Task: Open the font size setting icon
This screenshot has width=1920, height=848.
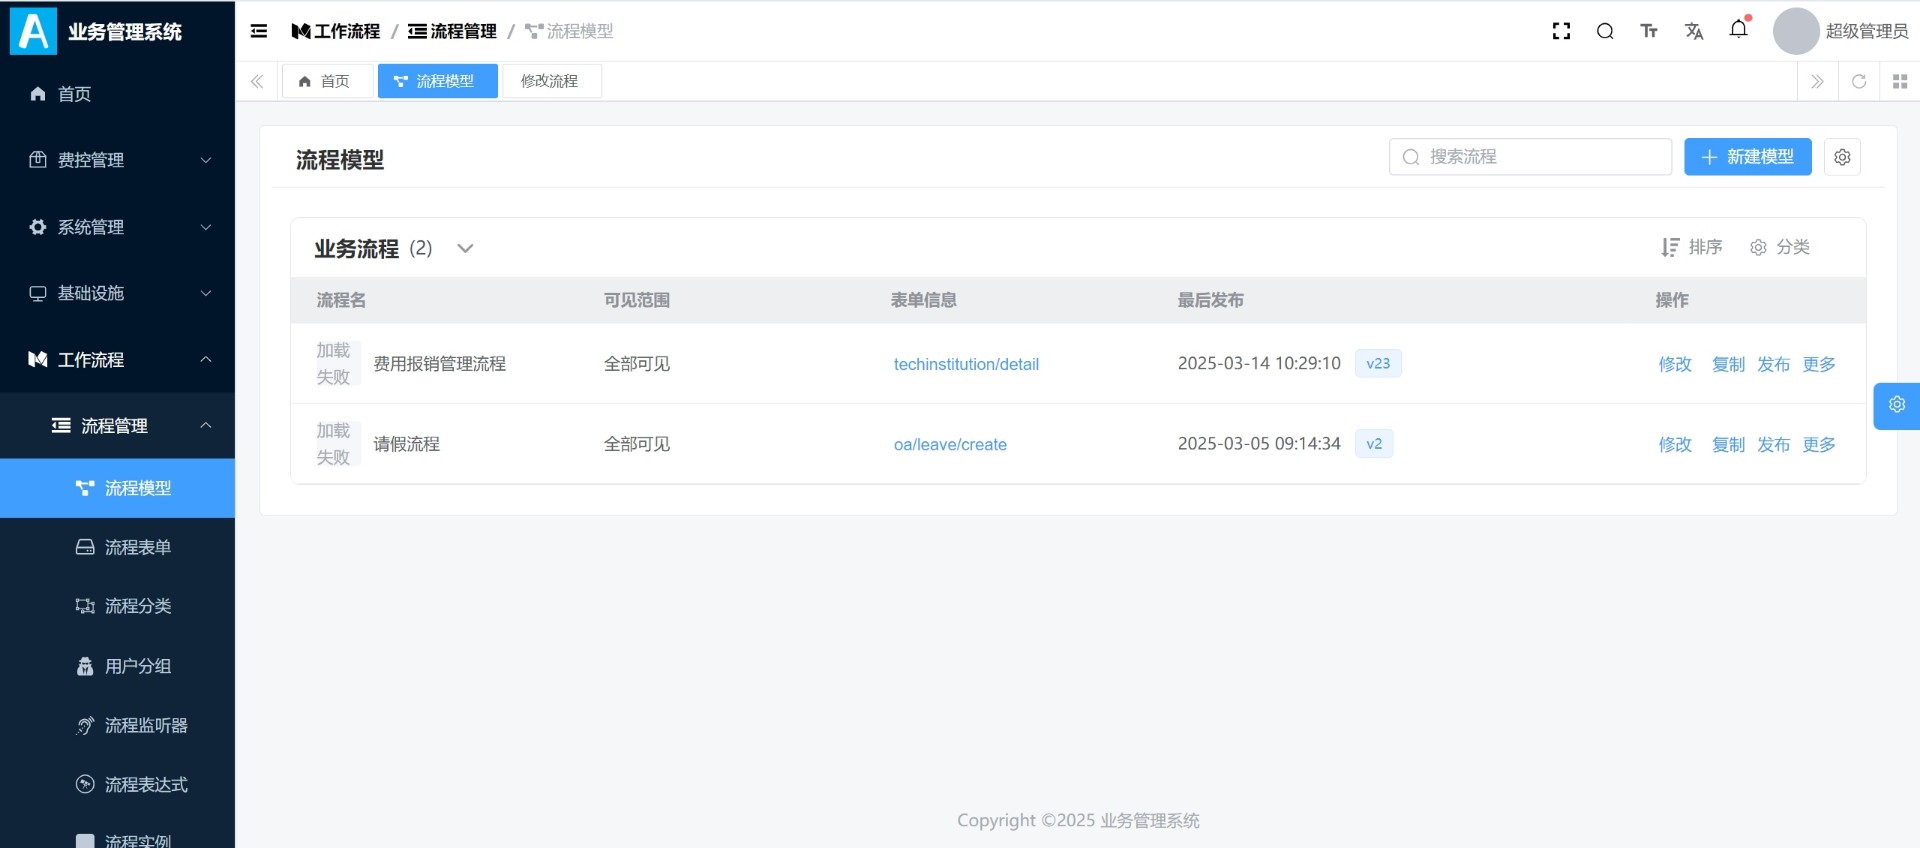Action: tap(1649, 31)
